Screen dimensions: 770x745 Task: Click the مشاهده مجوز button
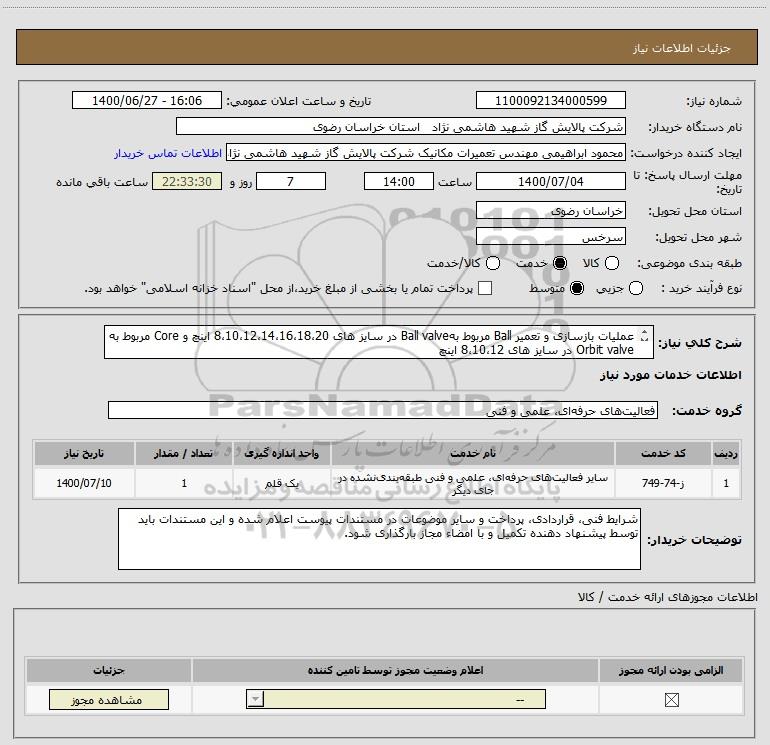[109, 699]
